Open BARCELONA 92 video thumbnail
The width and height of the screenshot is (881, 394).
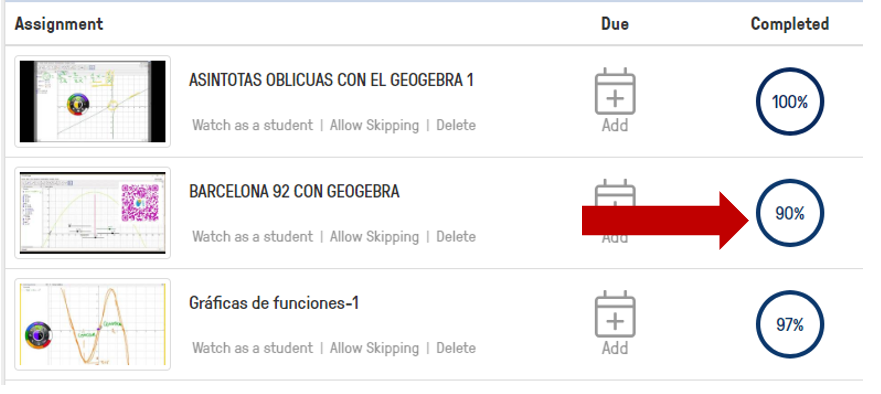point(93,212)
